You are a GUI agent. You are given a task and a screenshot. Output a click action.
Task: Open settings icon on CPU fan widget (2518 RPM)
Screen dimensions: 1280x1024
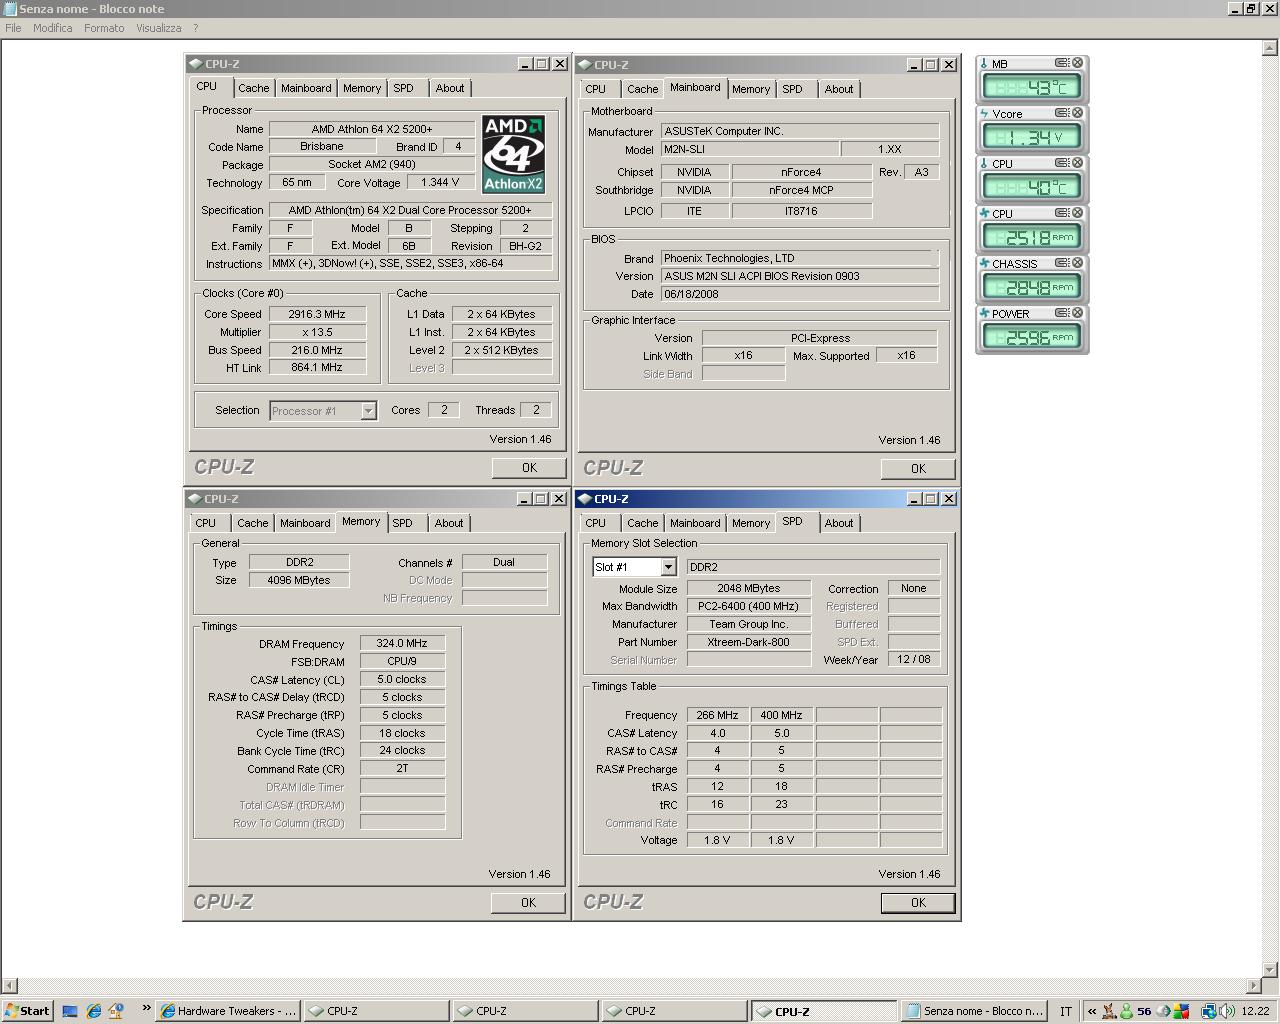[x=1062, y=213]
